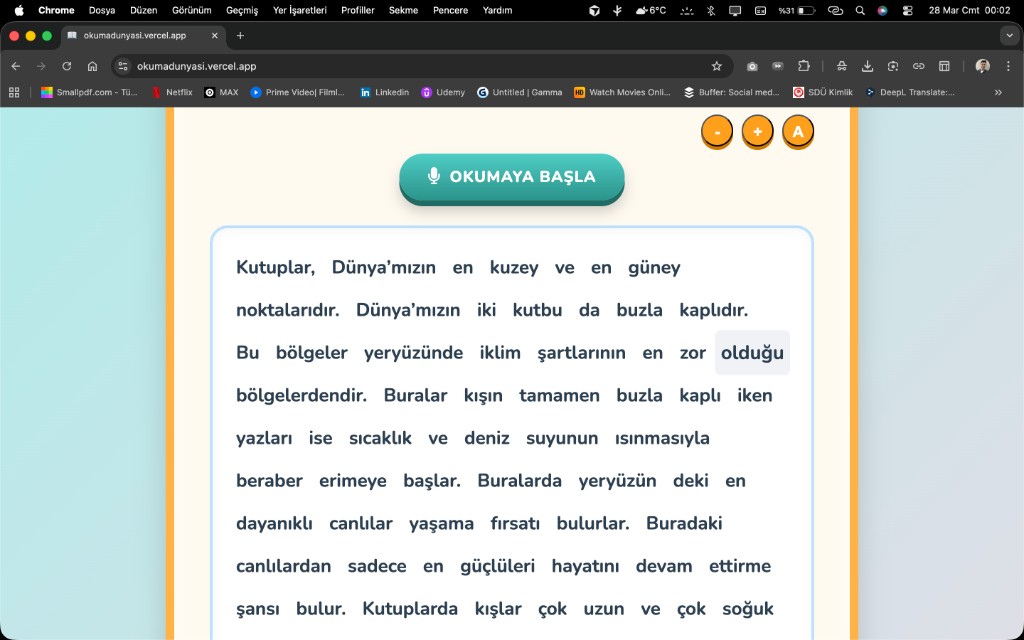Expand hidden bookmarks overflow chevron
The height and width of the screenshot is (640, 1024).
pos(997,92)
